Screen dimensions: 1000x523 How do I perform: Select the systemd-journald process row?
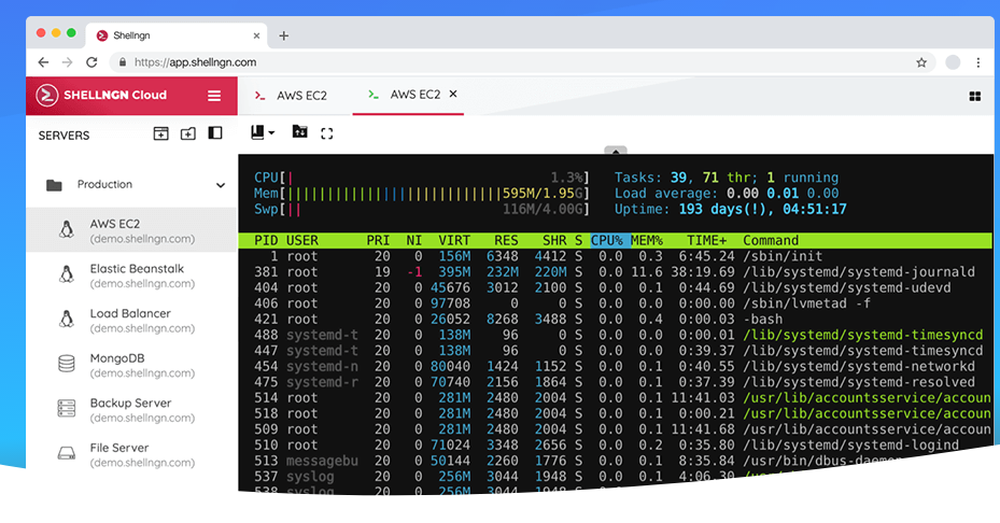[x=615, y=272]
